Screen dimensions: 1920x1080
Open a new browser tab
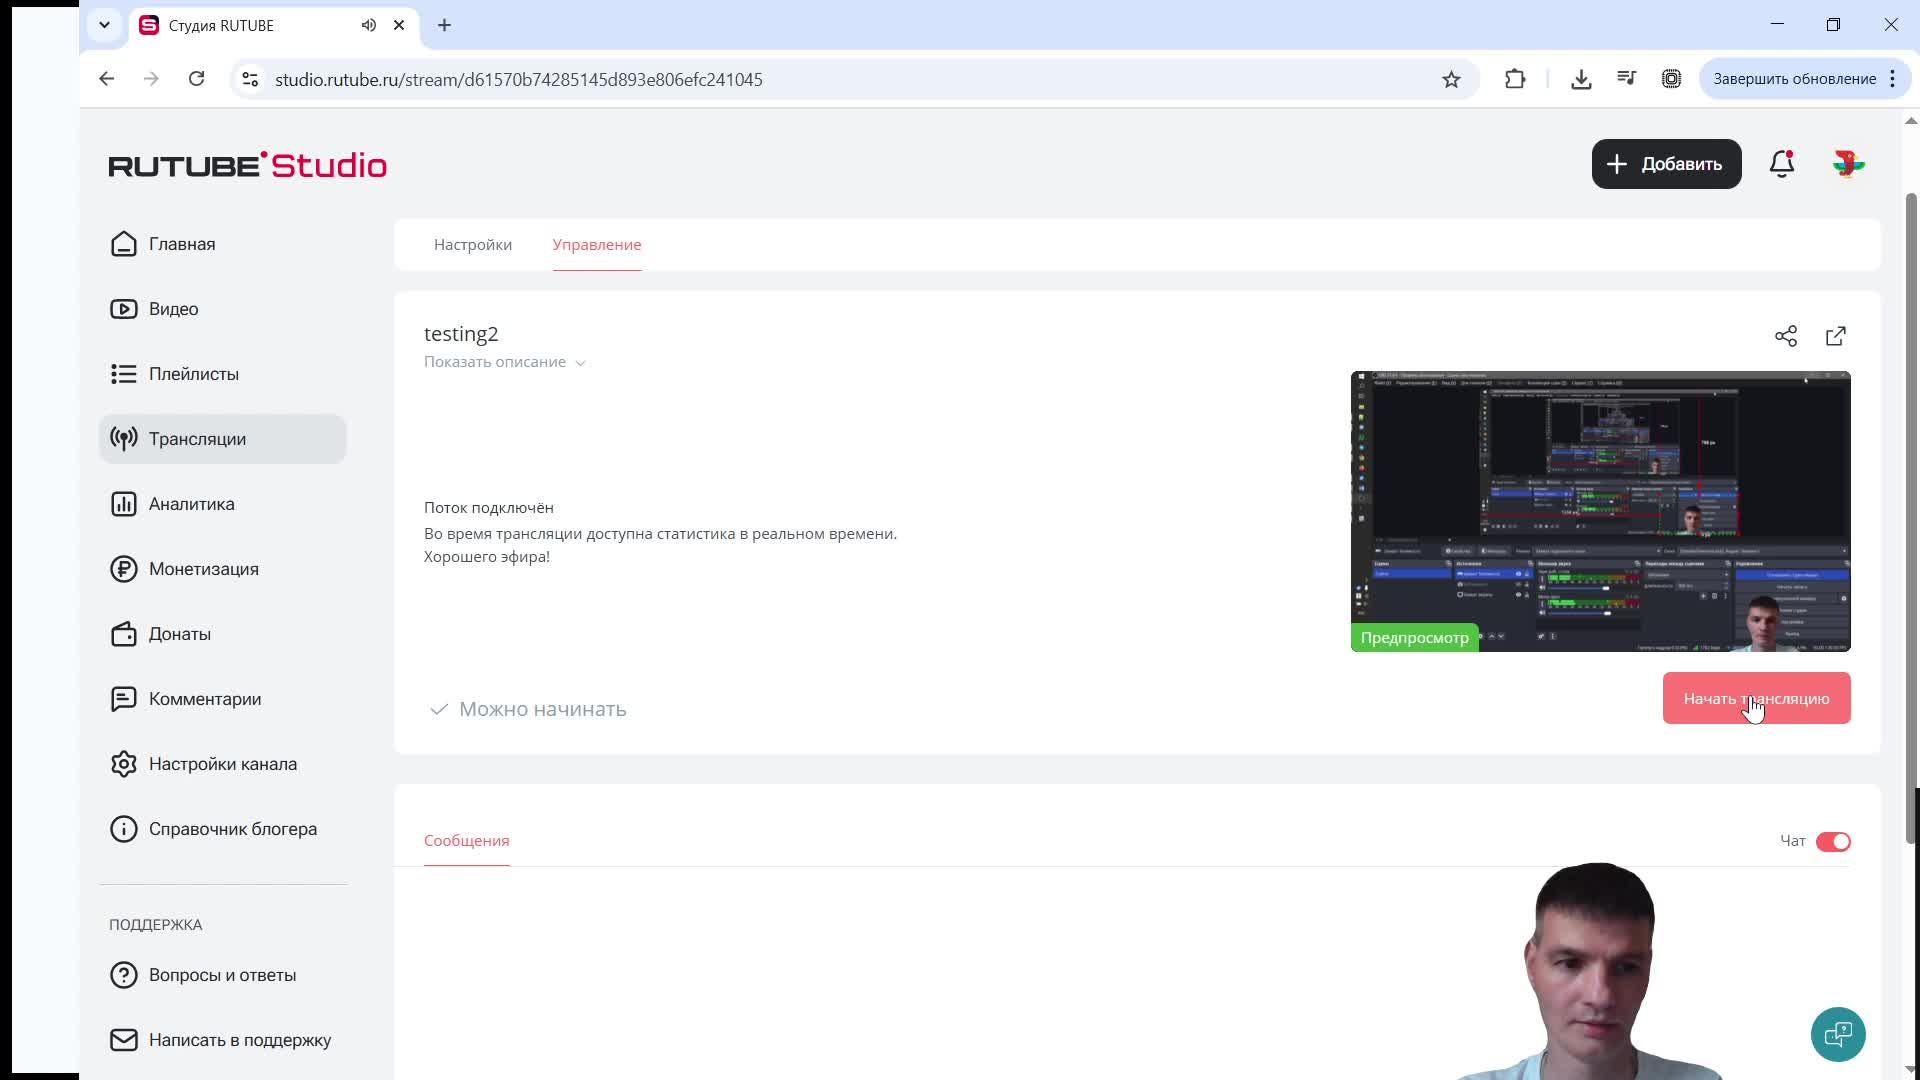(x=445, y=25)
